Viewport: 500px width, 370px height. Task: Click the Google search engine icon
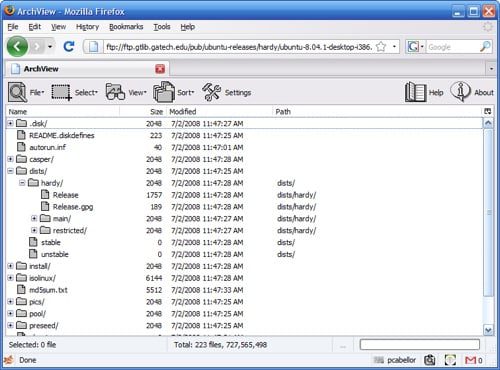tap(413, 47)
